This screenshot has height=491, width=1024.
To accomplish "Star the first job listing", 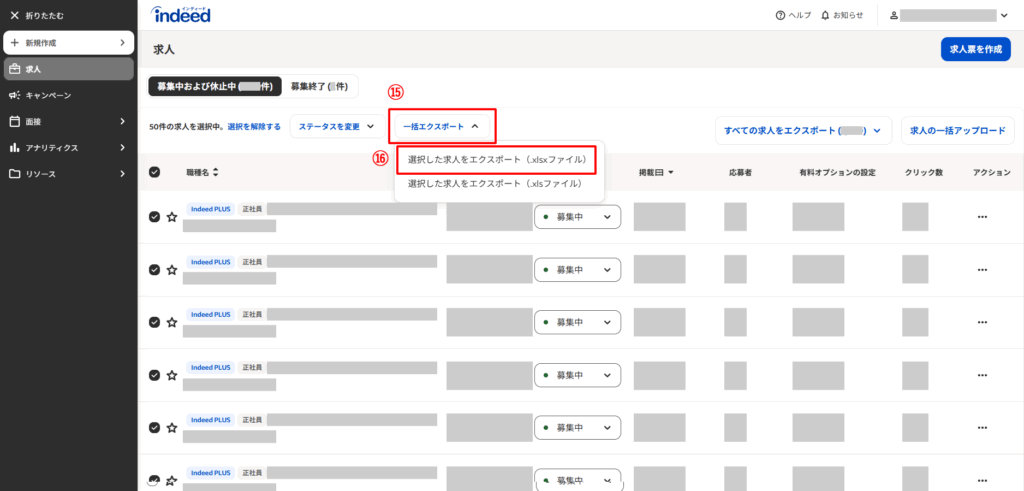I will pyautogui.click(x=172, y=217).
